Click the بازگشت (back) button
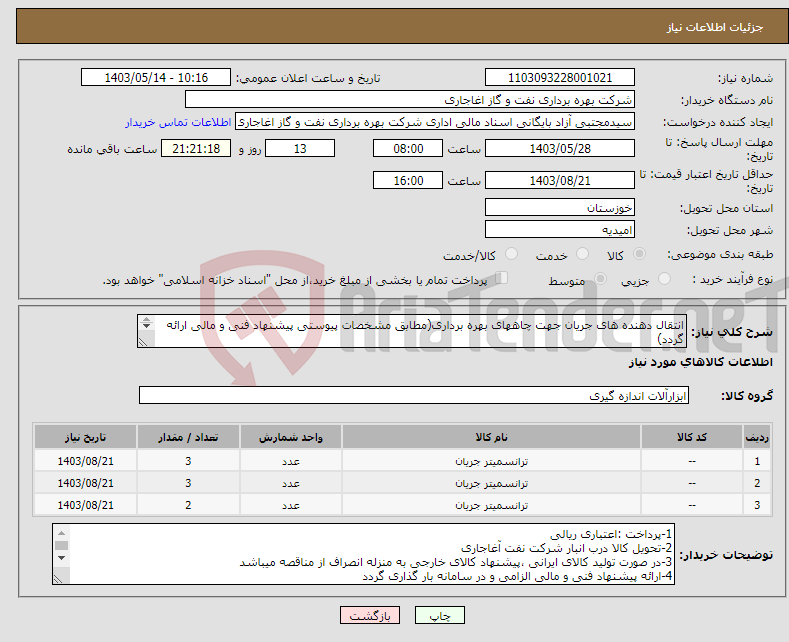This screenshot has width=789, height=642. coord(370,615)
